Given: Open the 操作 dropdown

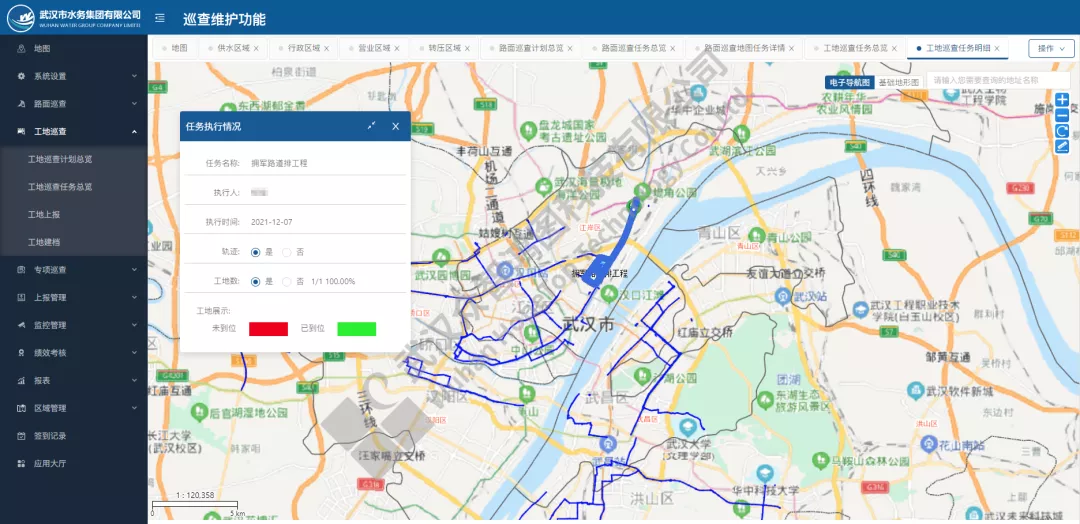Looking at the screenshot, I should coord(1051,48).
